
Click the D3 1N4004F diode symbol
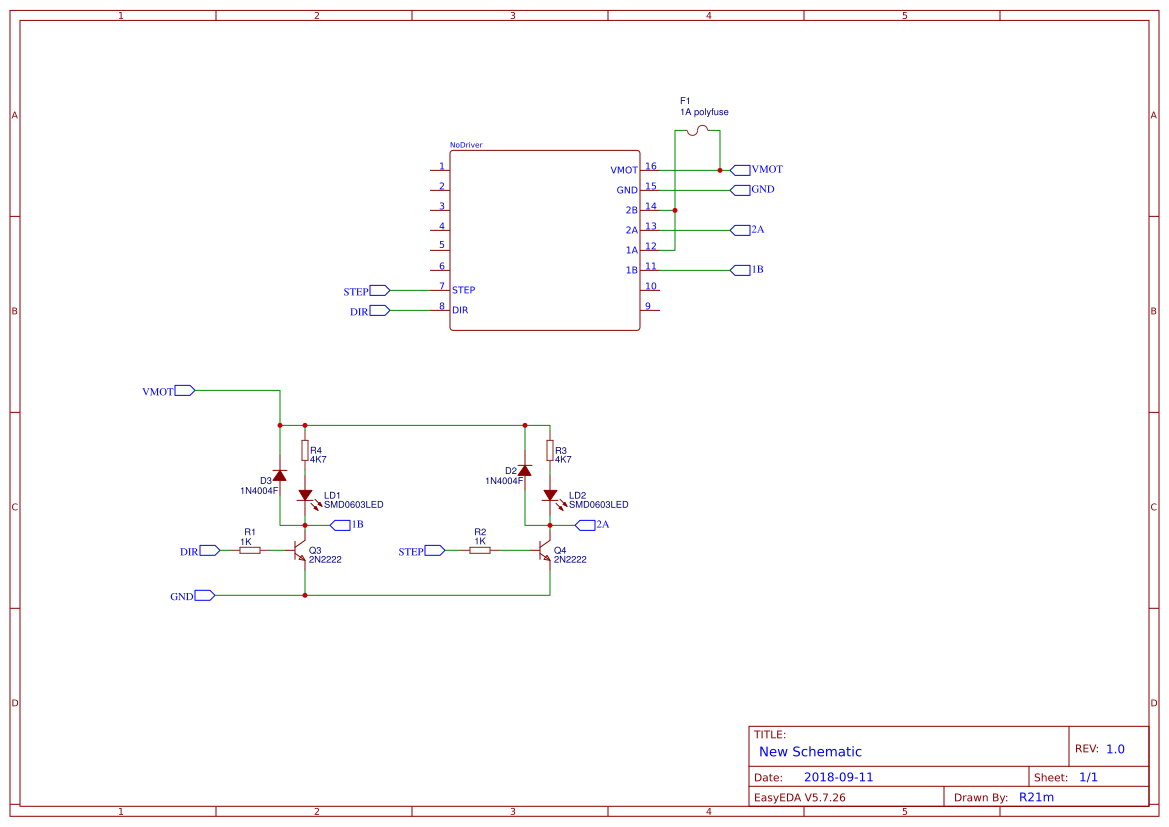coord(280,474)
